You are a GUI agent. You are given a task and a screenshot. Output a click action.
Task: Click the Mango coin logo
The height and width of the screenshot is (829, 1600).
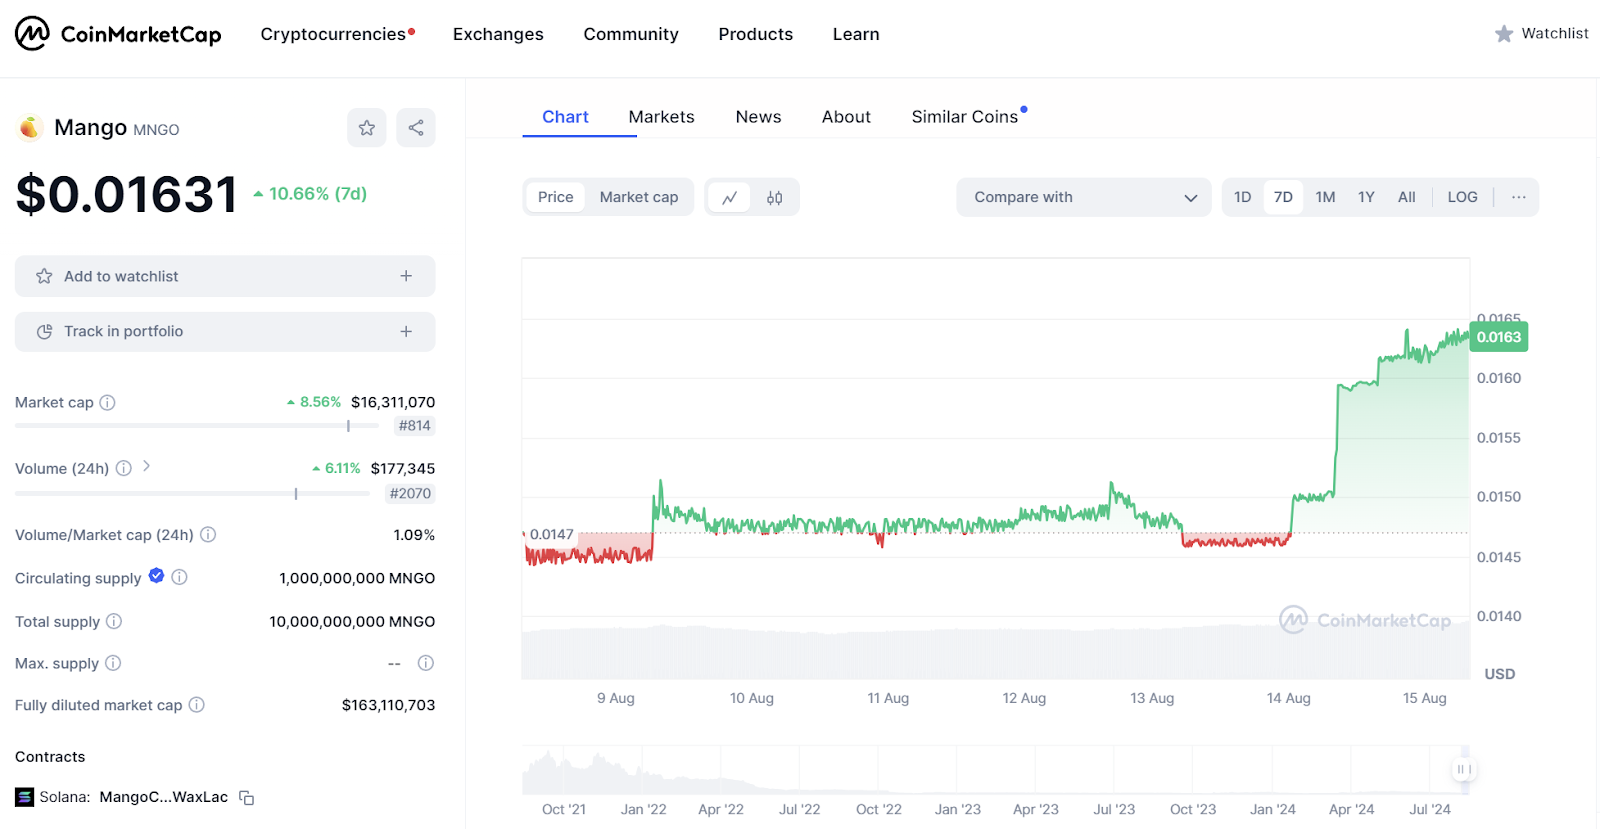point(30,128)
